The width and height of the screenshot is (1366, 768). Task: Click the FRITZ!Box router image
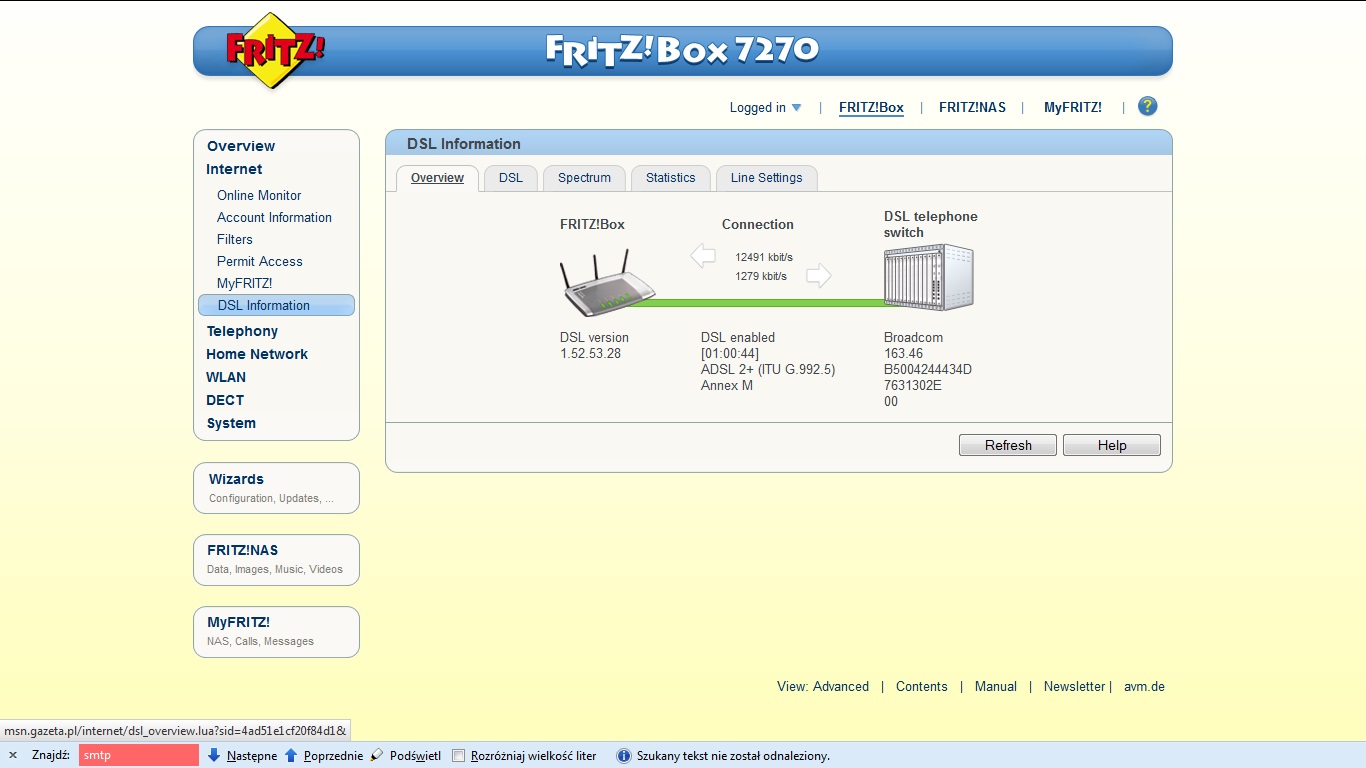coord(607,285)
